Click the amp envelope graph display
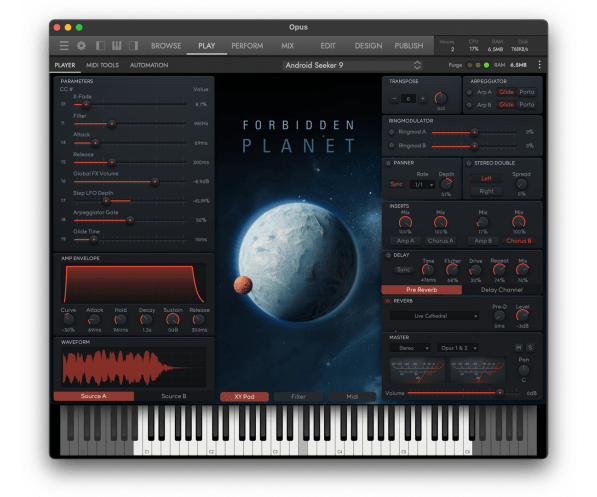 pos(134,283)
